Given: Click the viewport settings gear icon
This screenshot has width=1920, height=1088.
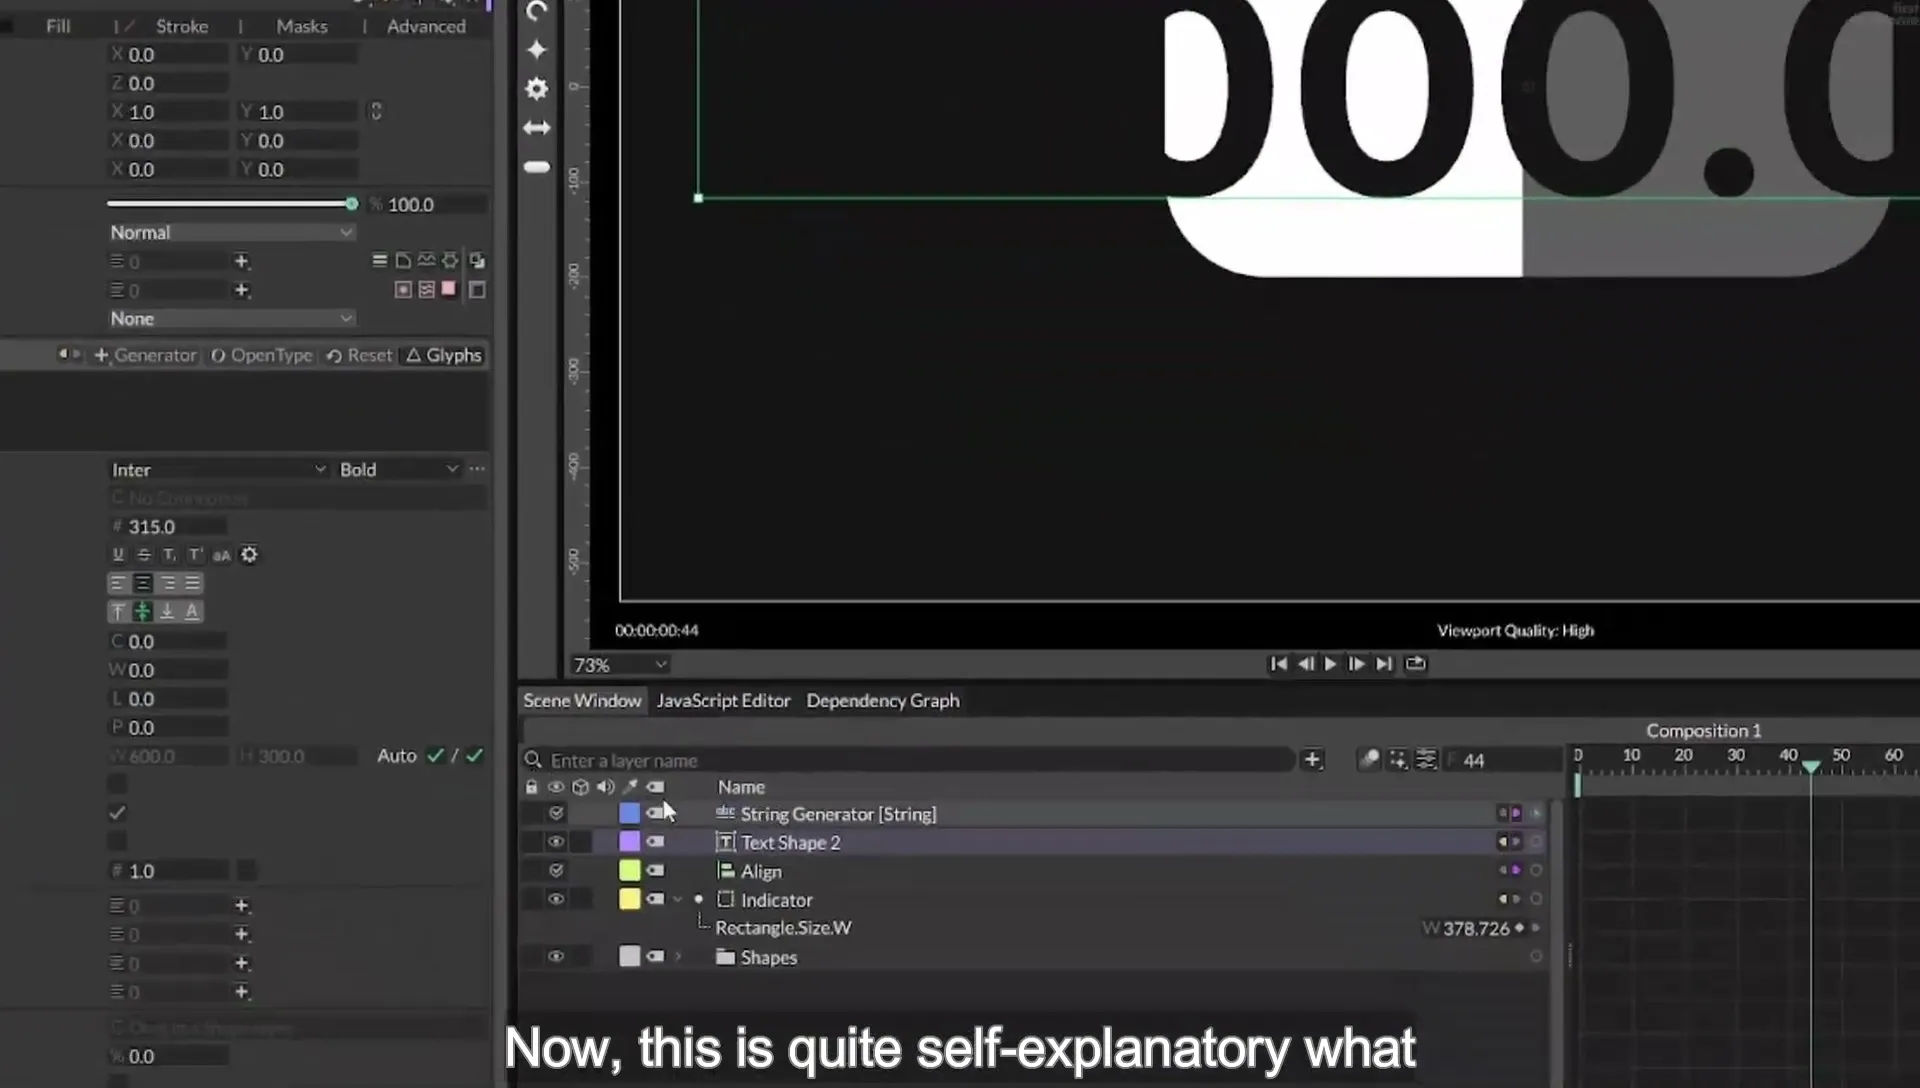Looking at the screenshot, I should coord(537,89).
